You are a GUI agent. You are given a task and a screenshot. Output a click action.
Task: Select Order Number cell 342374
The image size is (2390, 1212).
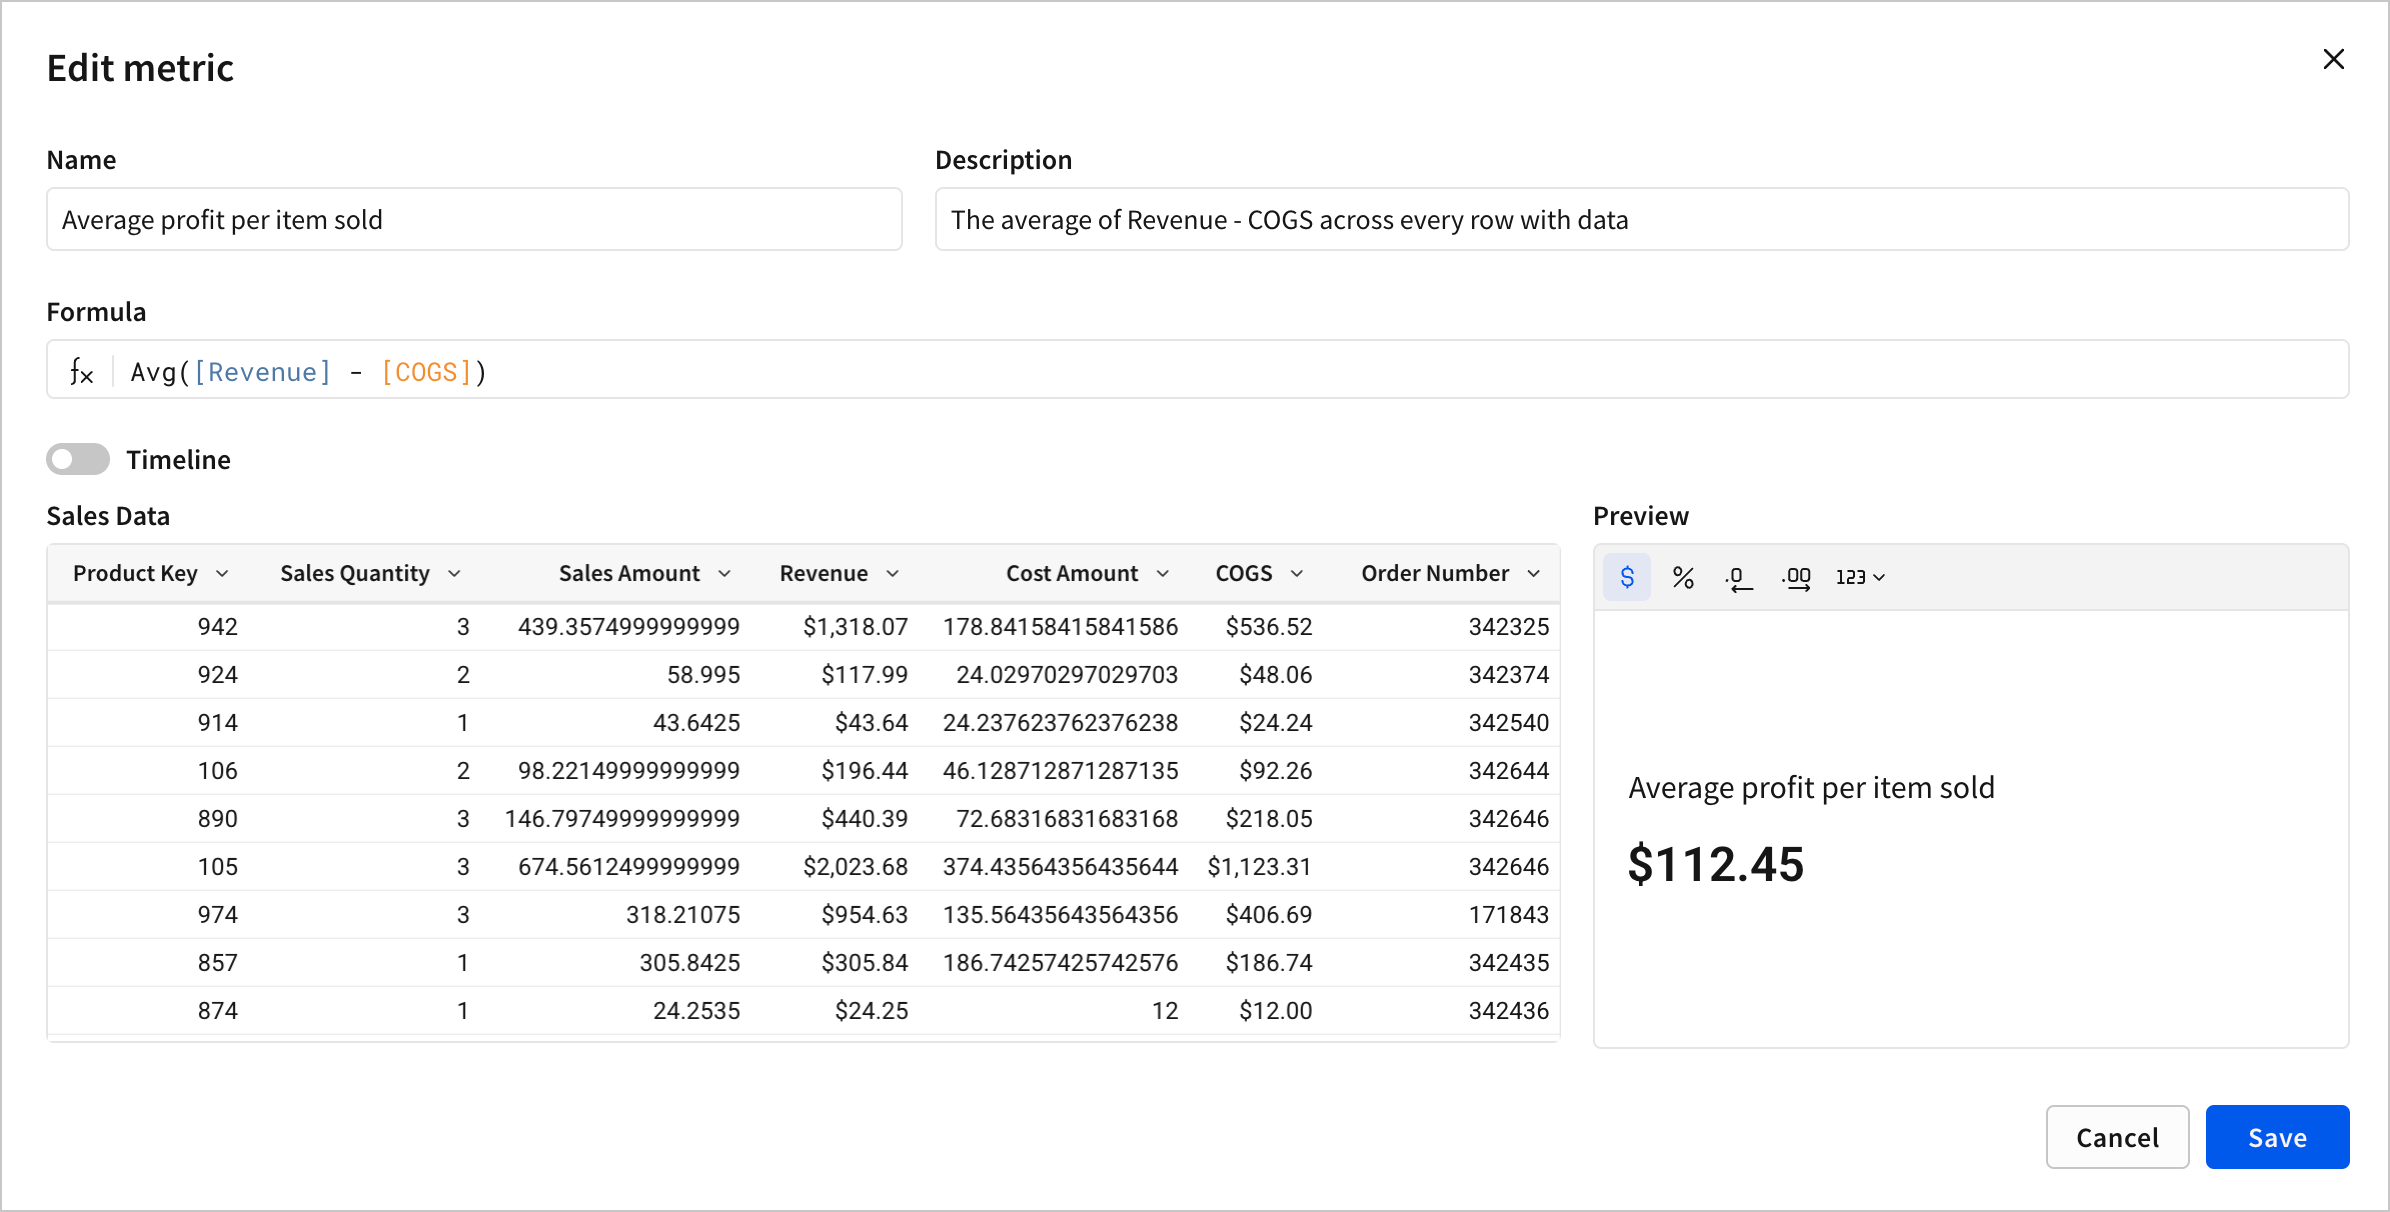(x=1508, y=675)
